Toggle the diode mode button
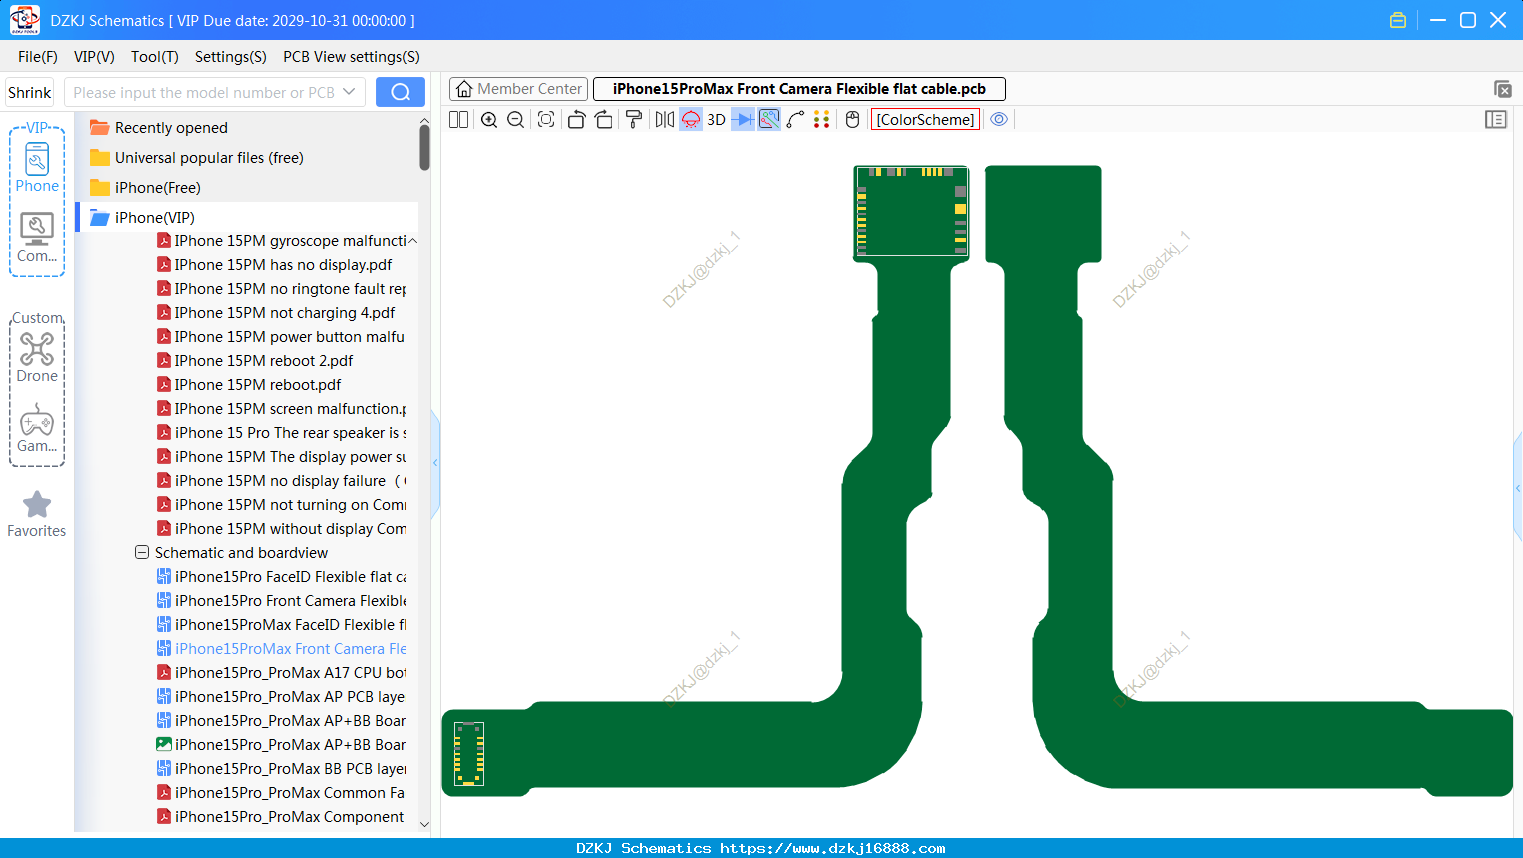This screenshot has height=858, width=1523. tap(742, 120)
